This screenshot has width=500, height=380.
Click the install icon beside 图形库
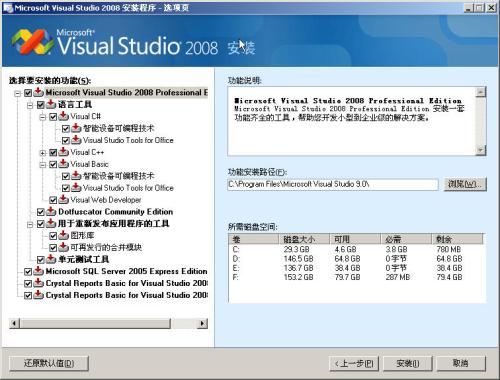pos(64,236)
